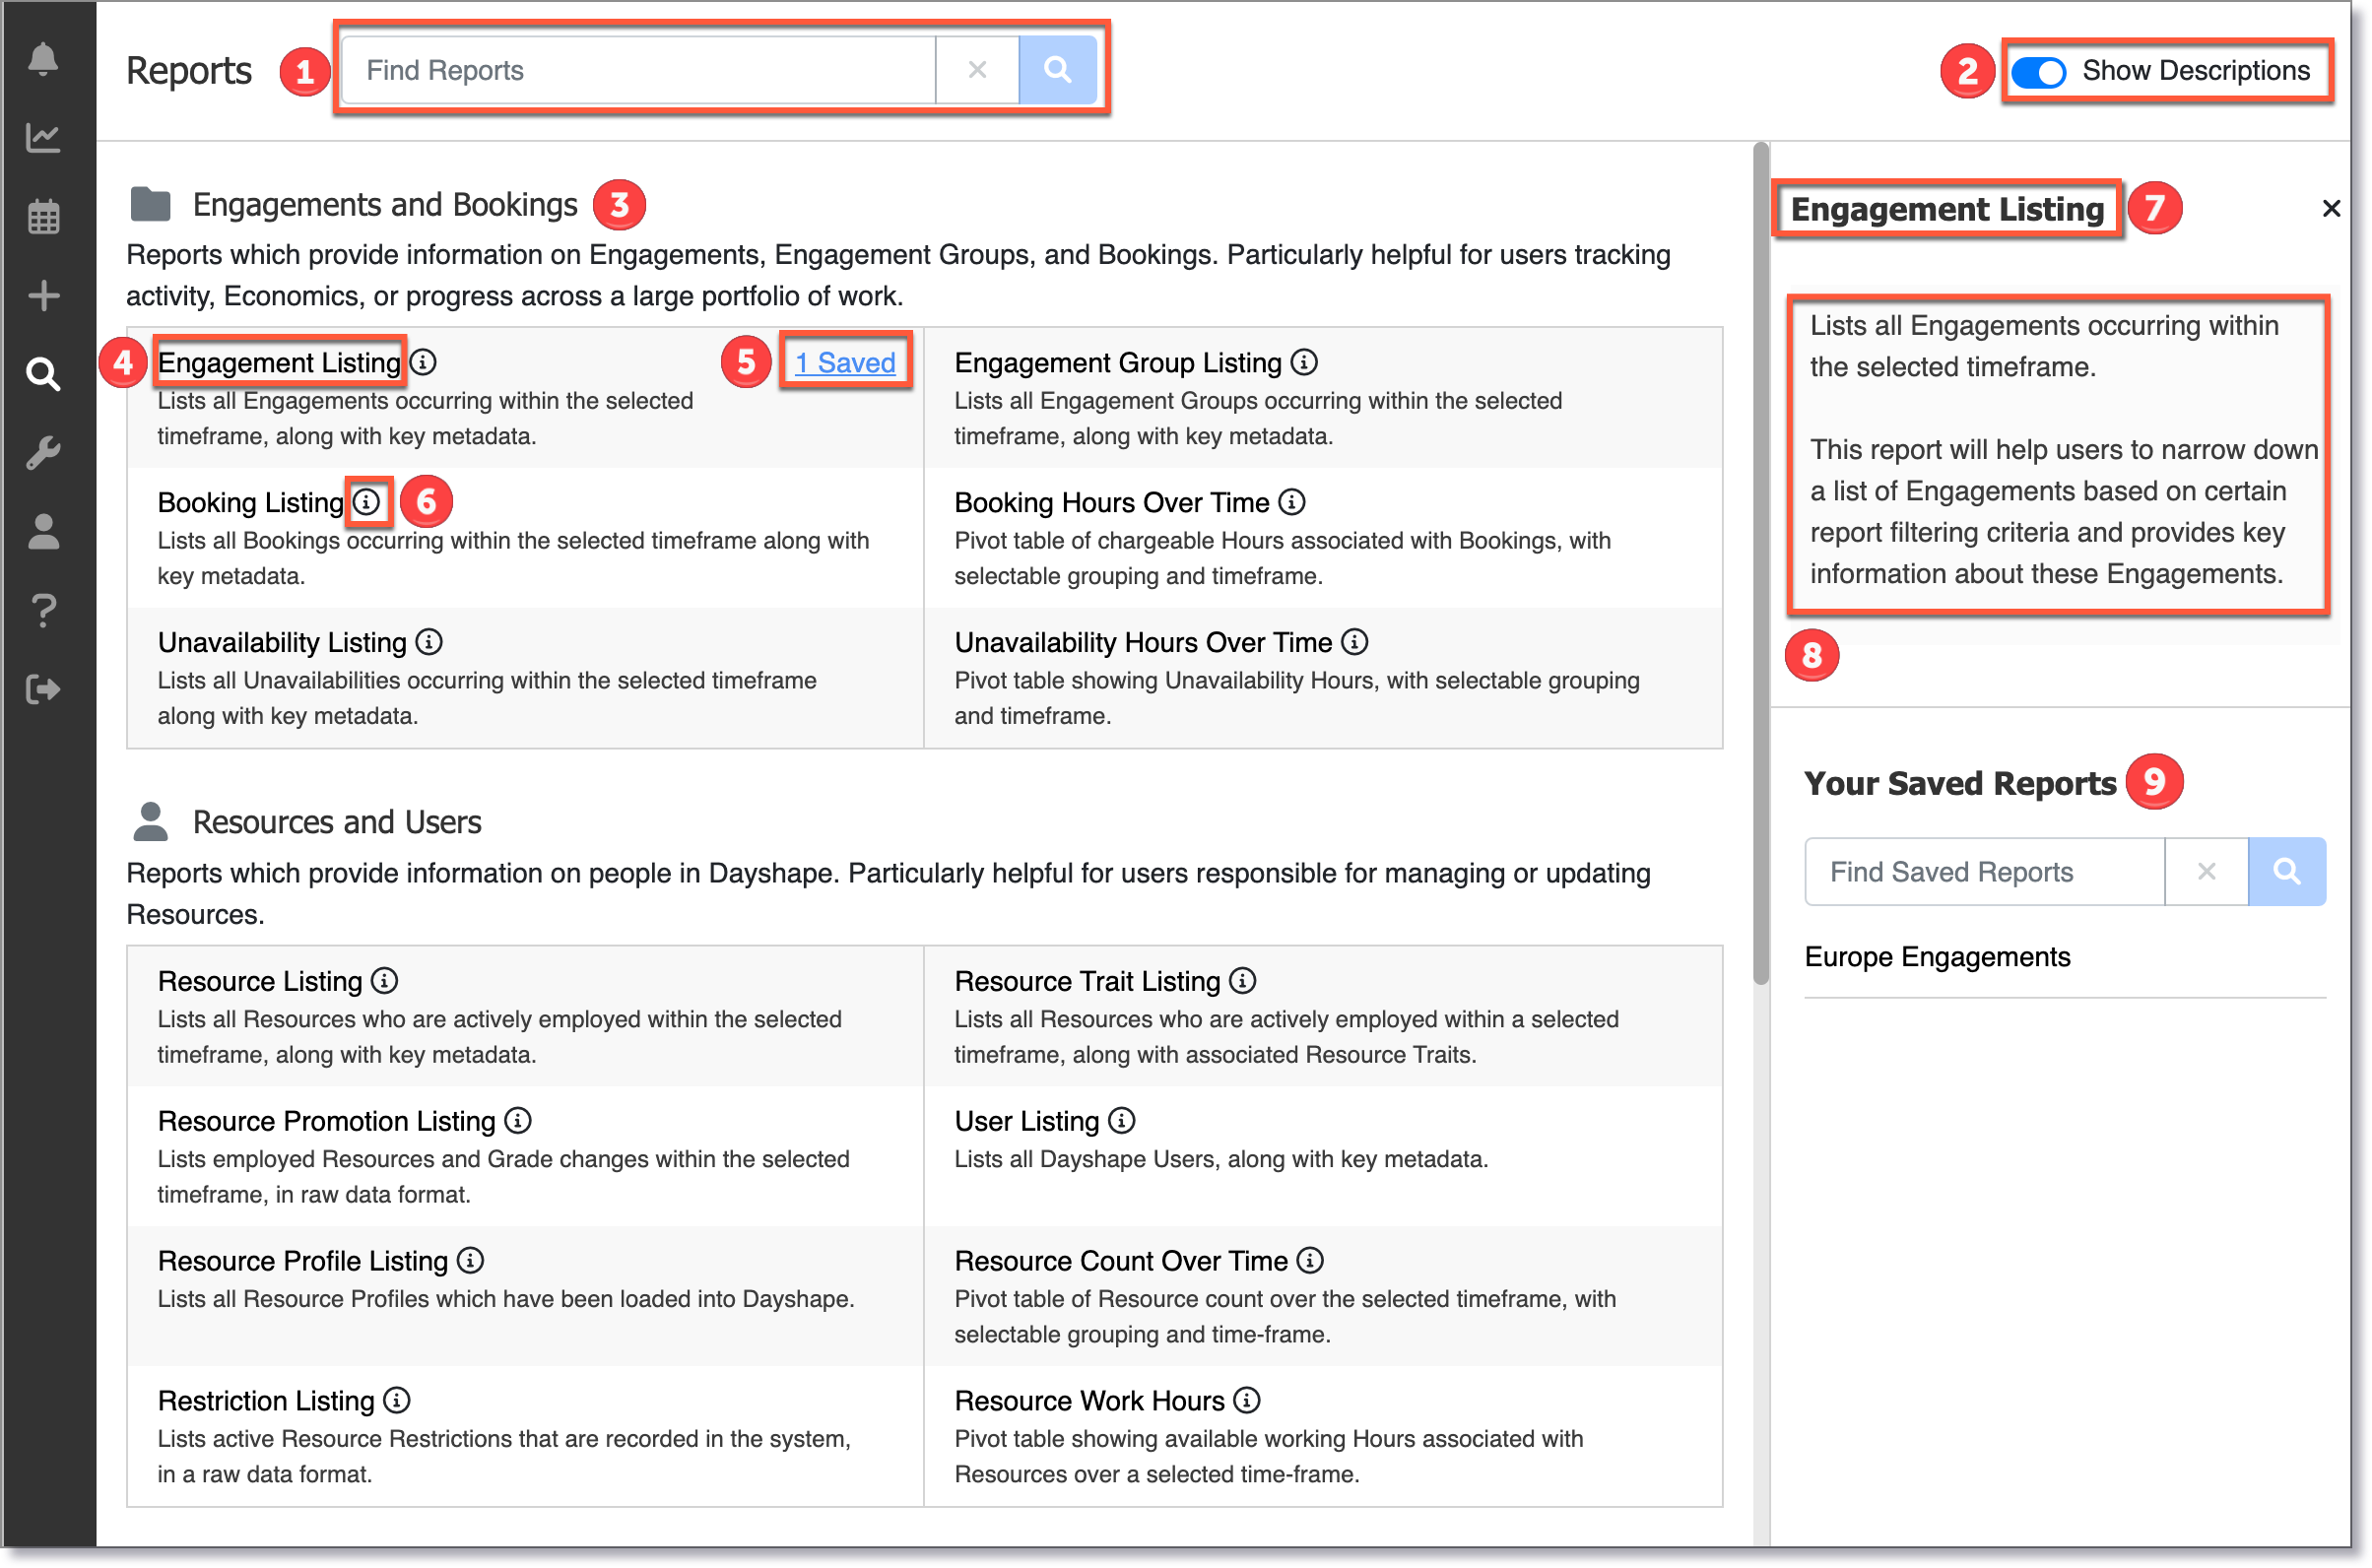Open the Resource Trait Listing report
Image resolution: width=2372 pixels, height=1568 pixels.
click(1087, 982)
